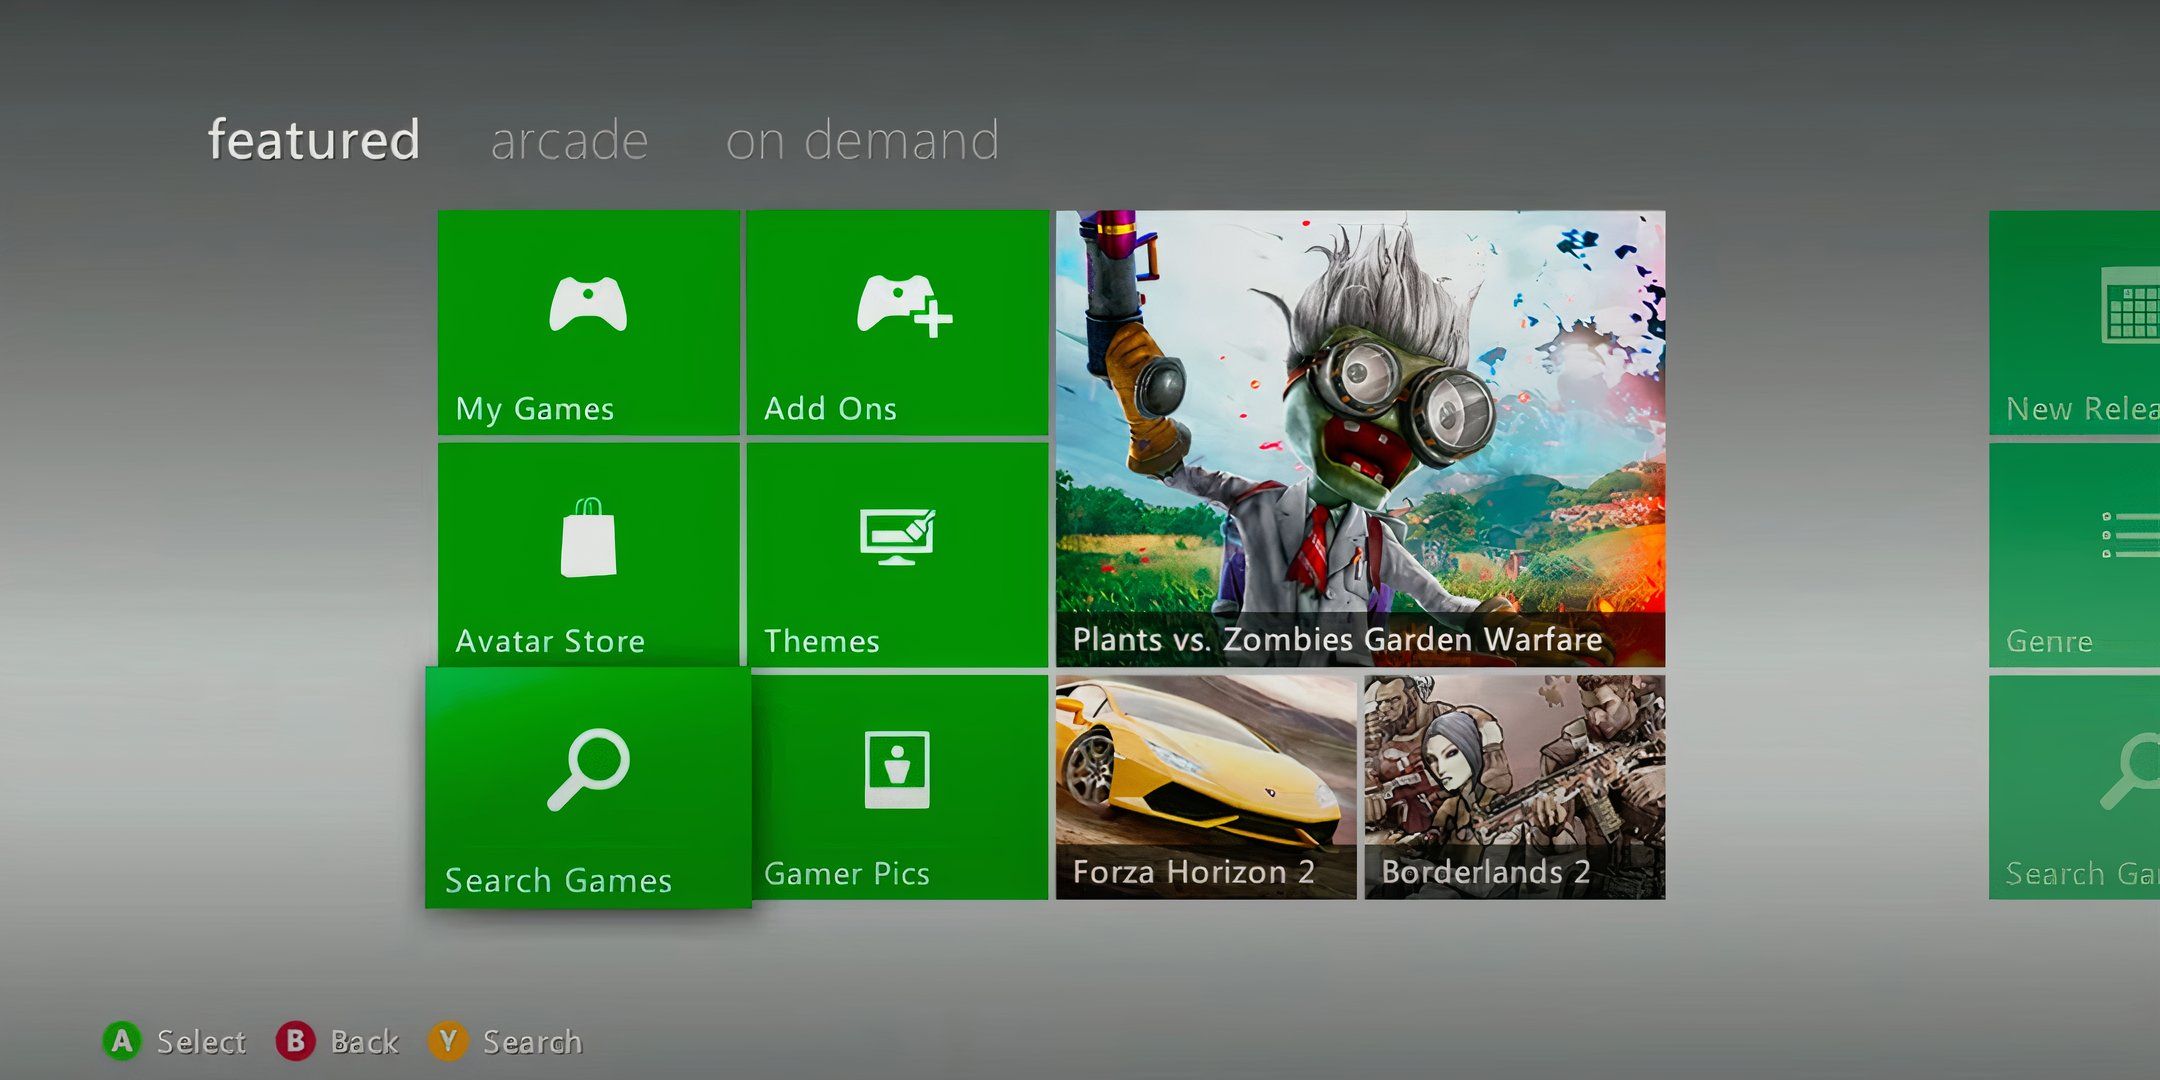
Task: Open the Borderlands 2 thumbnail
Action: pos(1515,787)
